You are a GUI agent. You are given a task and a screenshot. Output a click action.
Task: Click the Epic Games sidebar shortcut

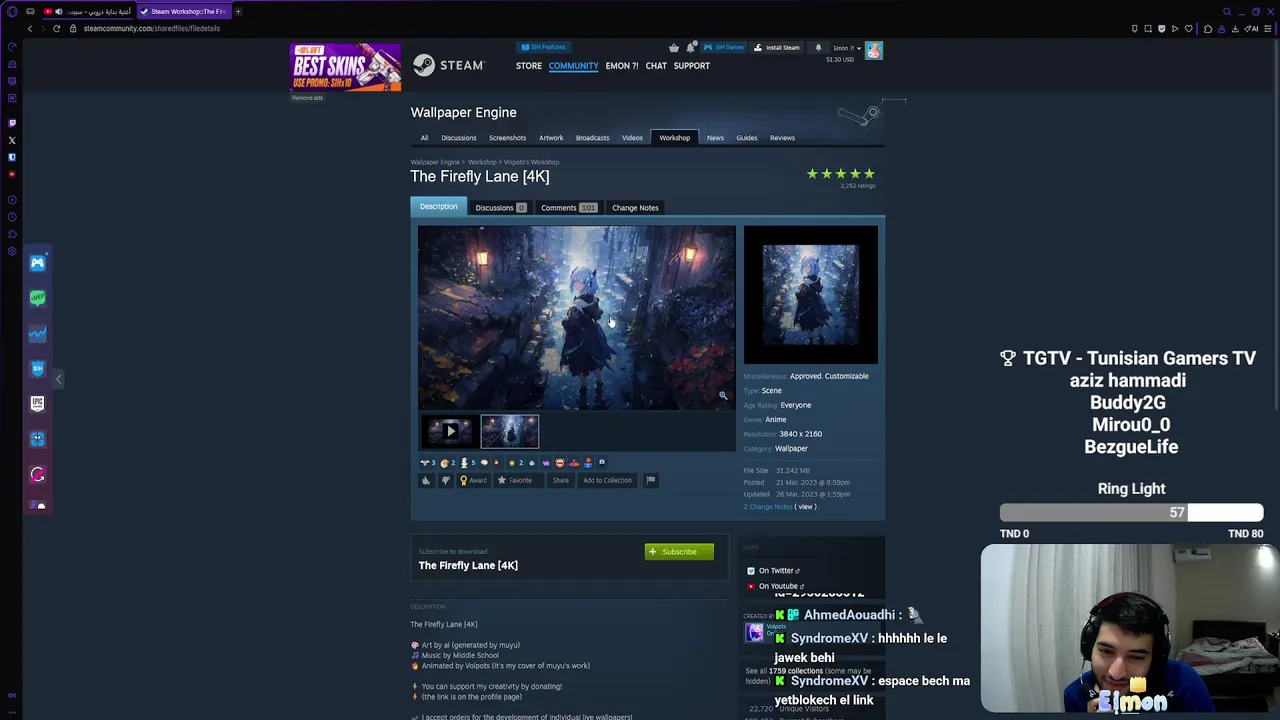[x=37, y=403]
